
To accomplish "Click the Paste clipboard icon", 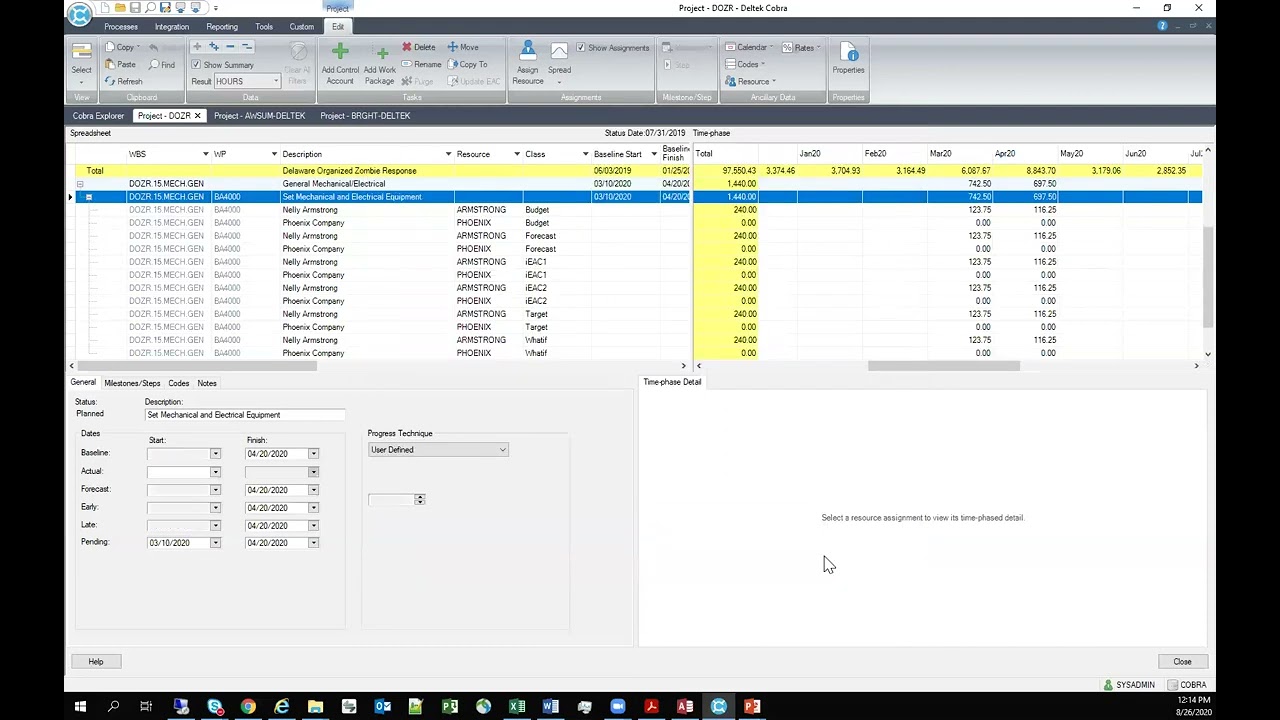I will [110, 64].
